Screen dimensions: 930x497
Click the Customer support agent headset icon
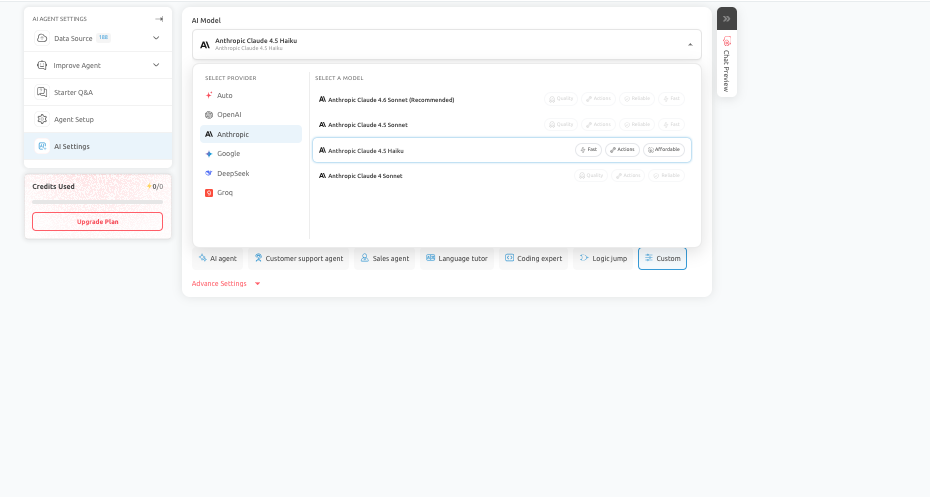[258, 258]
